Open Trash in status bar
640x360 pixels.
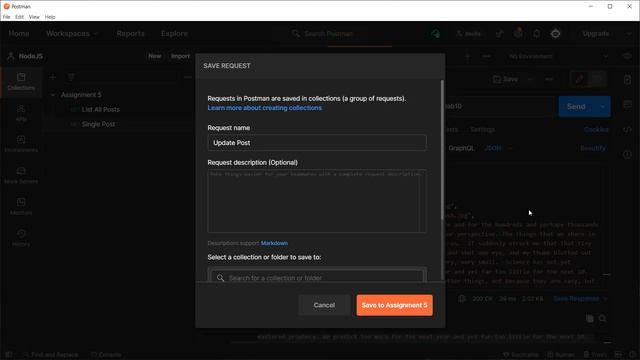pyautogui.click(x=596, y=355)
